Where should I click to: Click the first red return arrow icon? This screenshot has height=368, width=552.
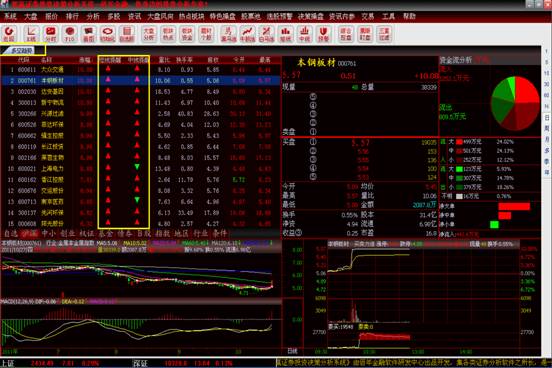tap(9, 34)
